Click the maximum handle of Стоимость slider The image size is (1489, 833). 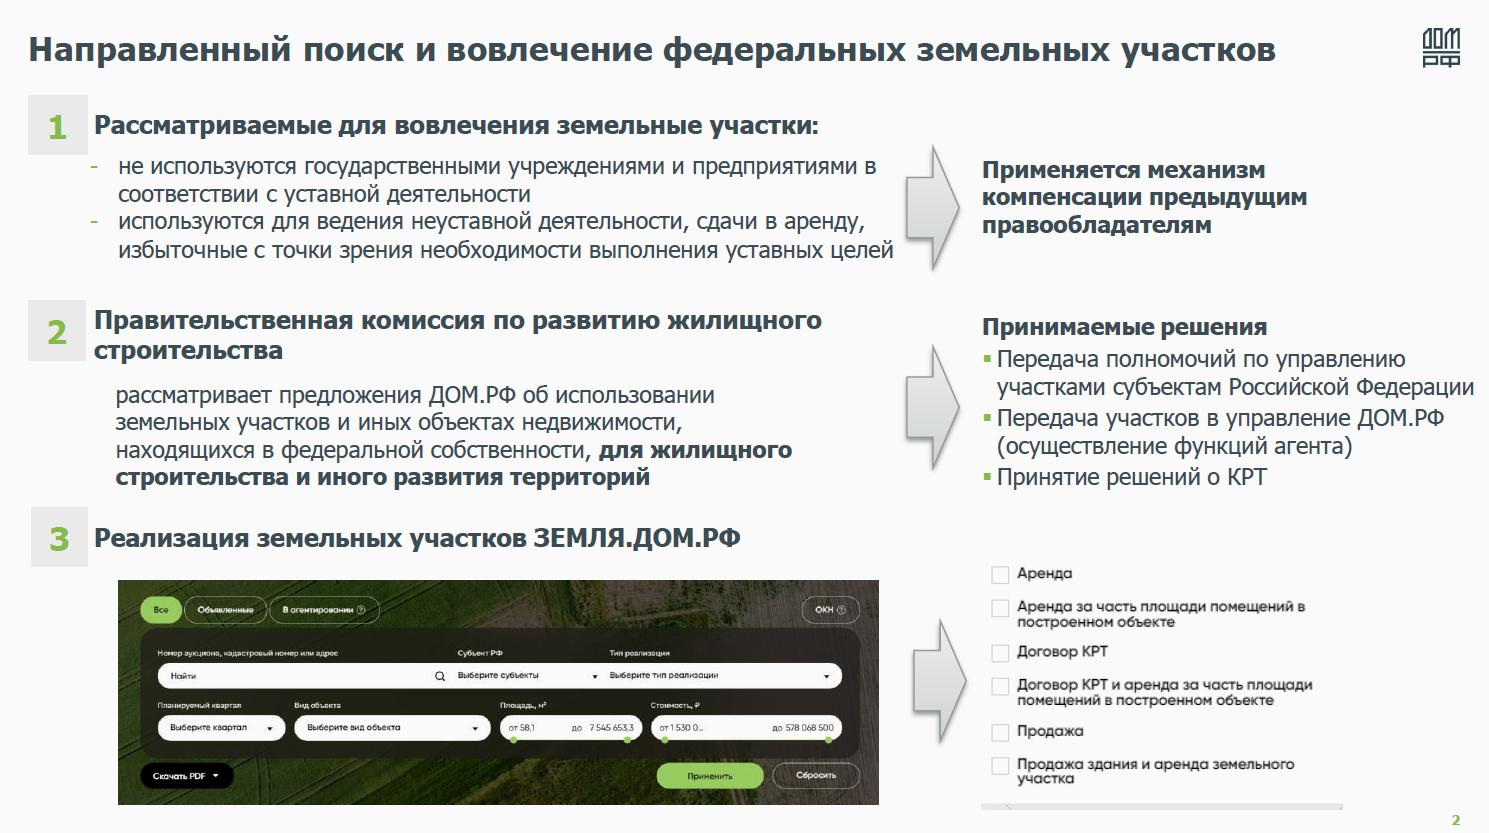tap(827, 741)
